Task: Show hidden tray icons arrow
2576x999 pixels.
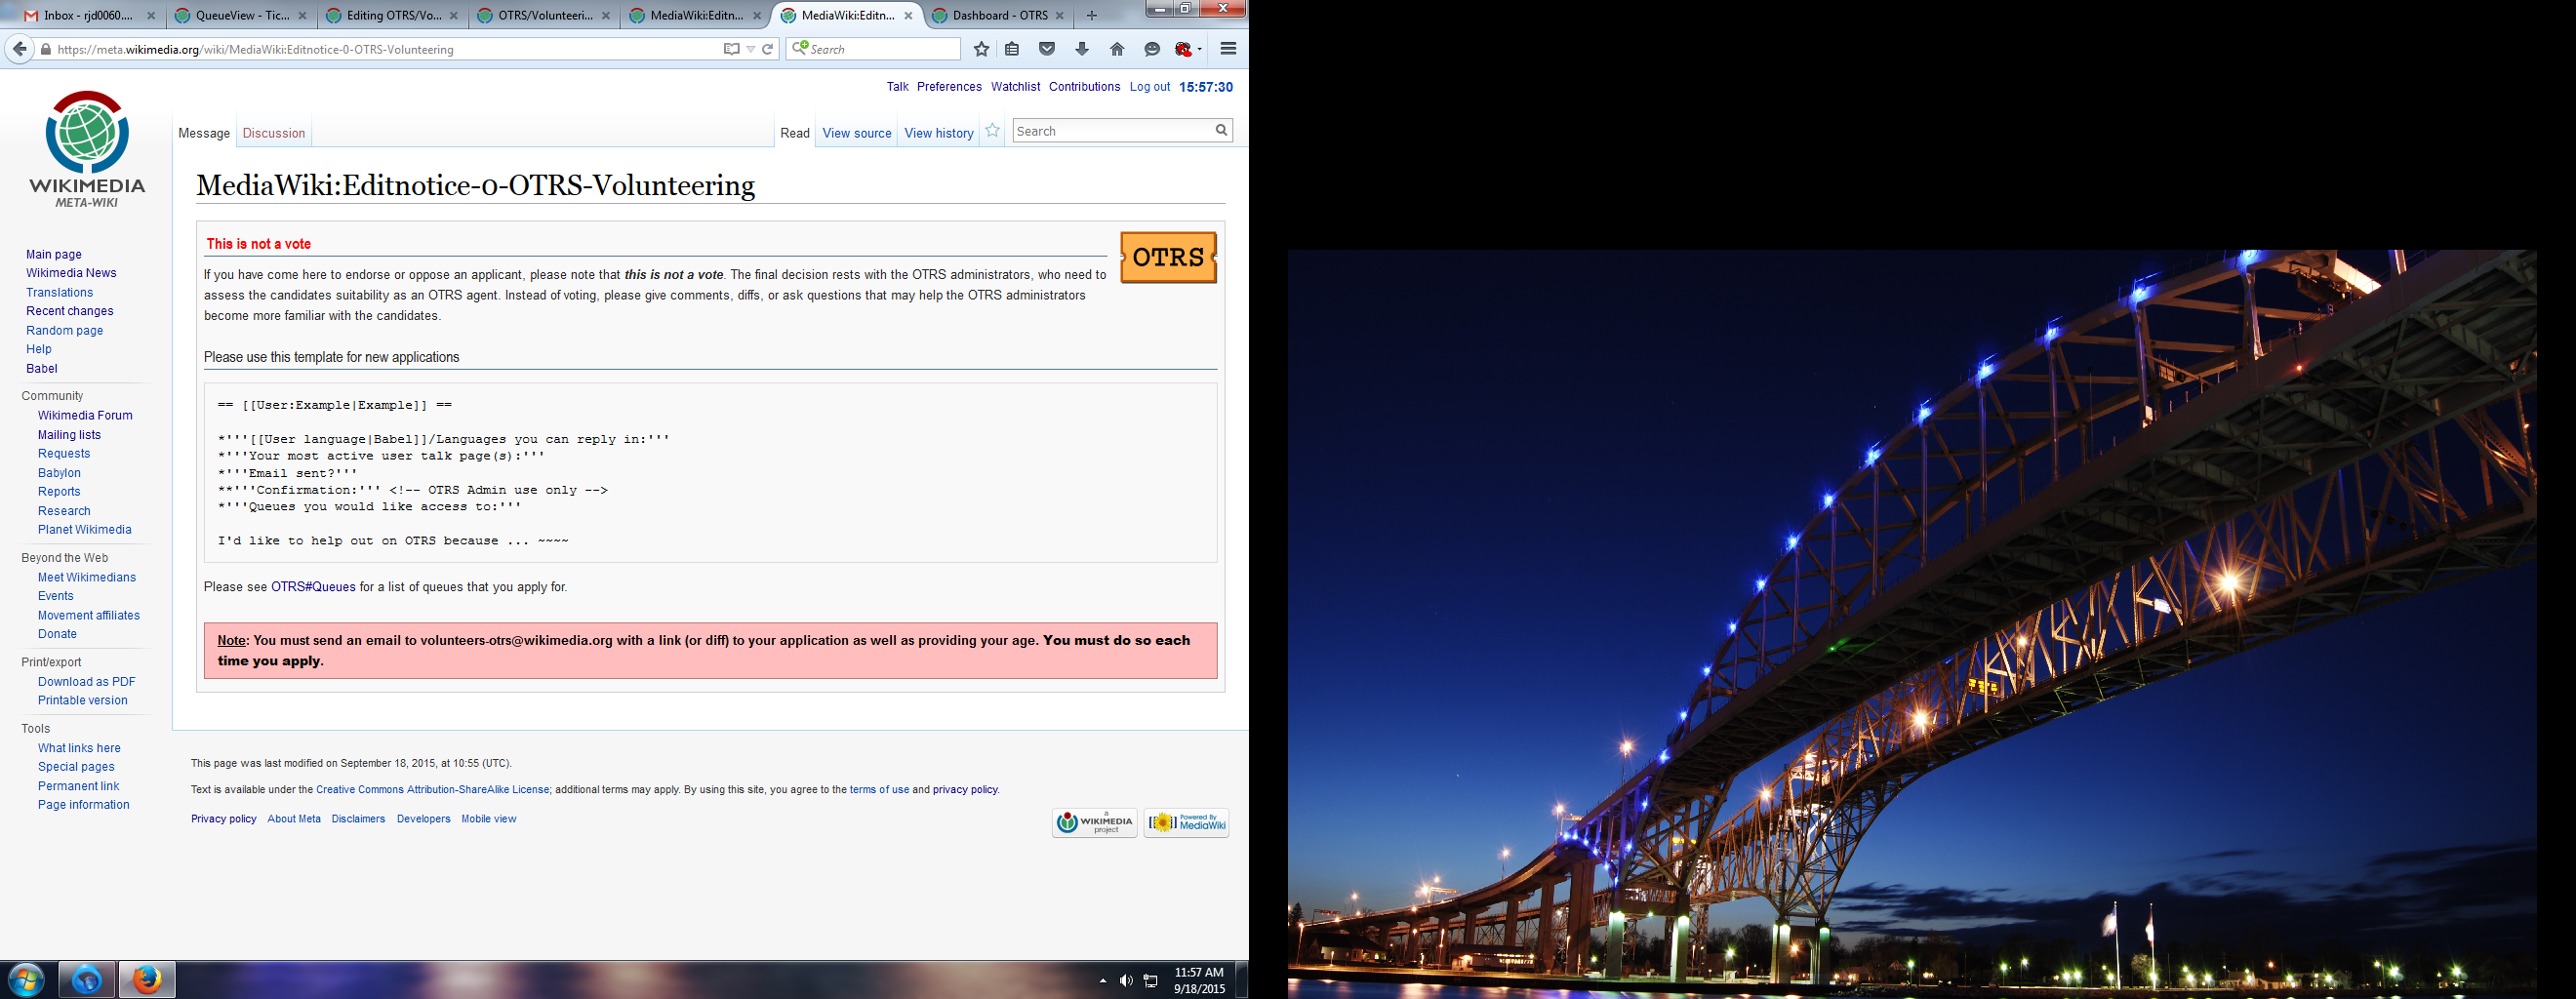Action: (x=1103, y=981)
